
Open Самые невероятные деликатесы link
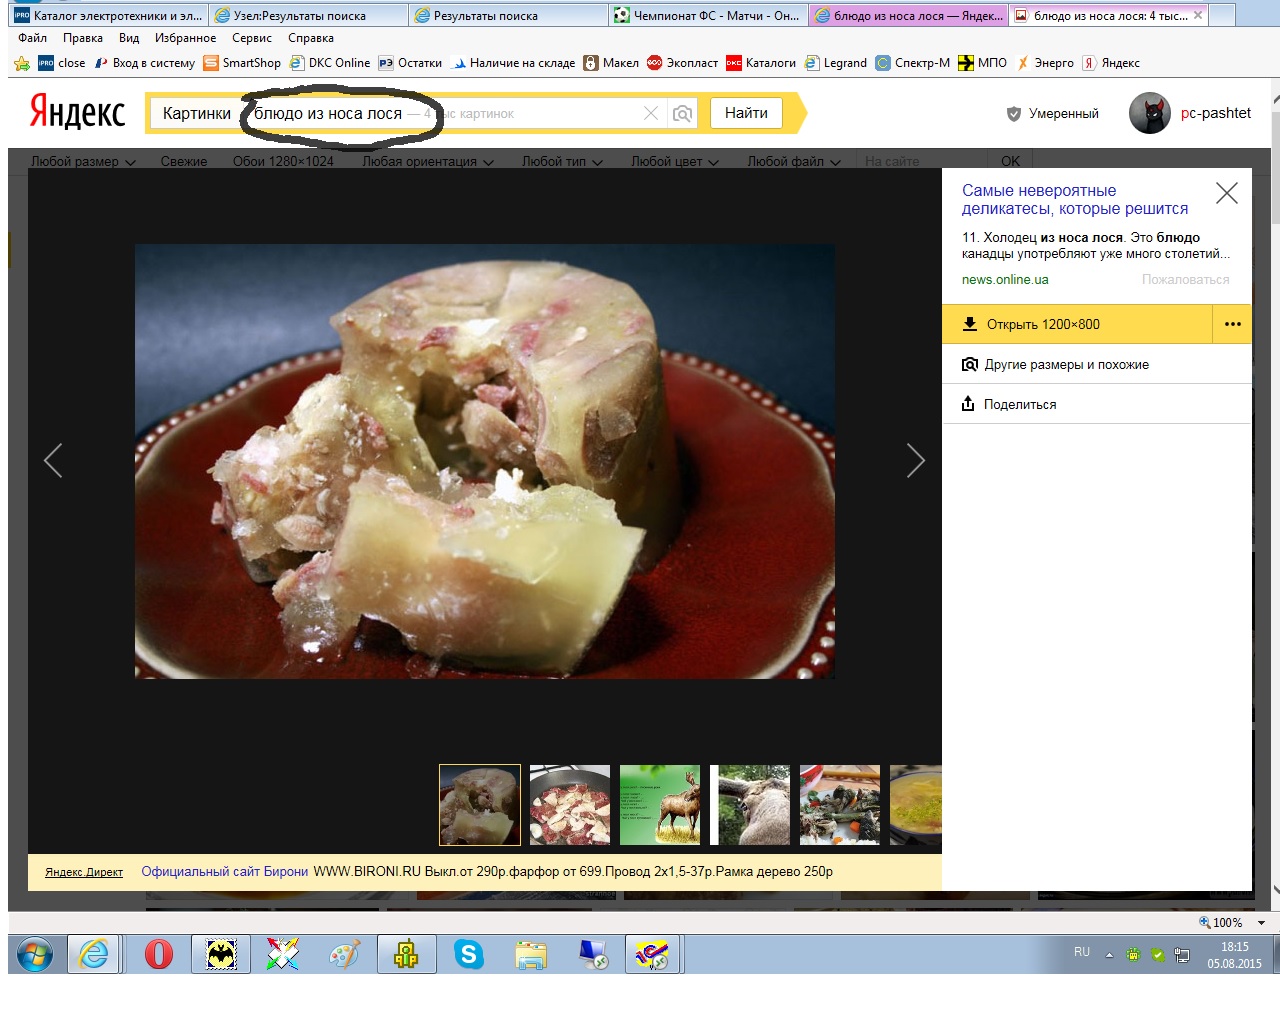(x=1075, y=199)
